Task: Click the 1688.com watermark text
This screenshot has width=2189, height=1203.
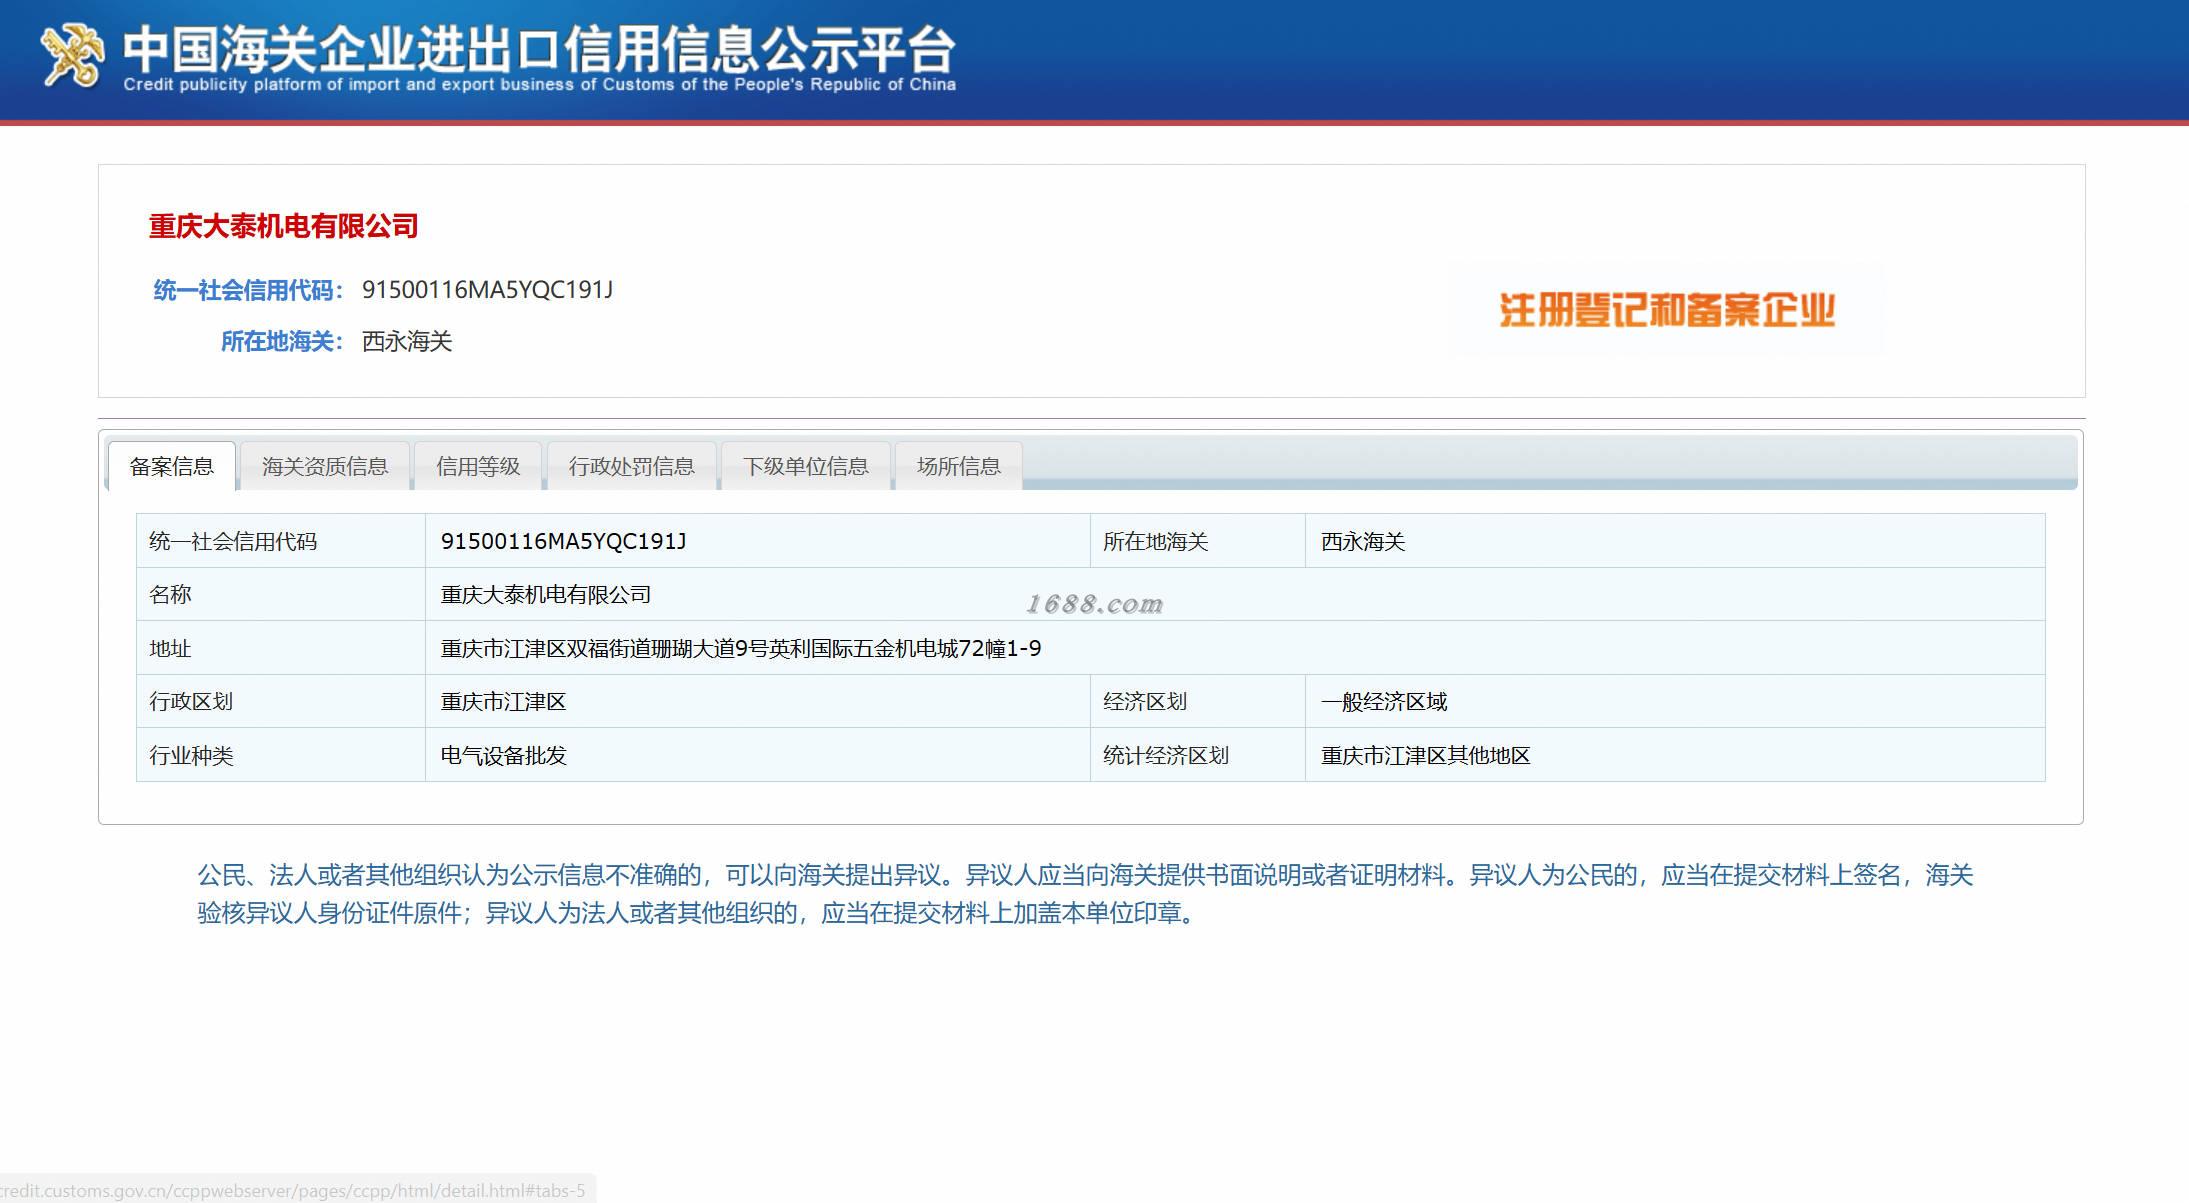Action: [x=1094, y=603]
